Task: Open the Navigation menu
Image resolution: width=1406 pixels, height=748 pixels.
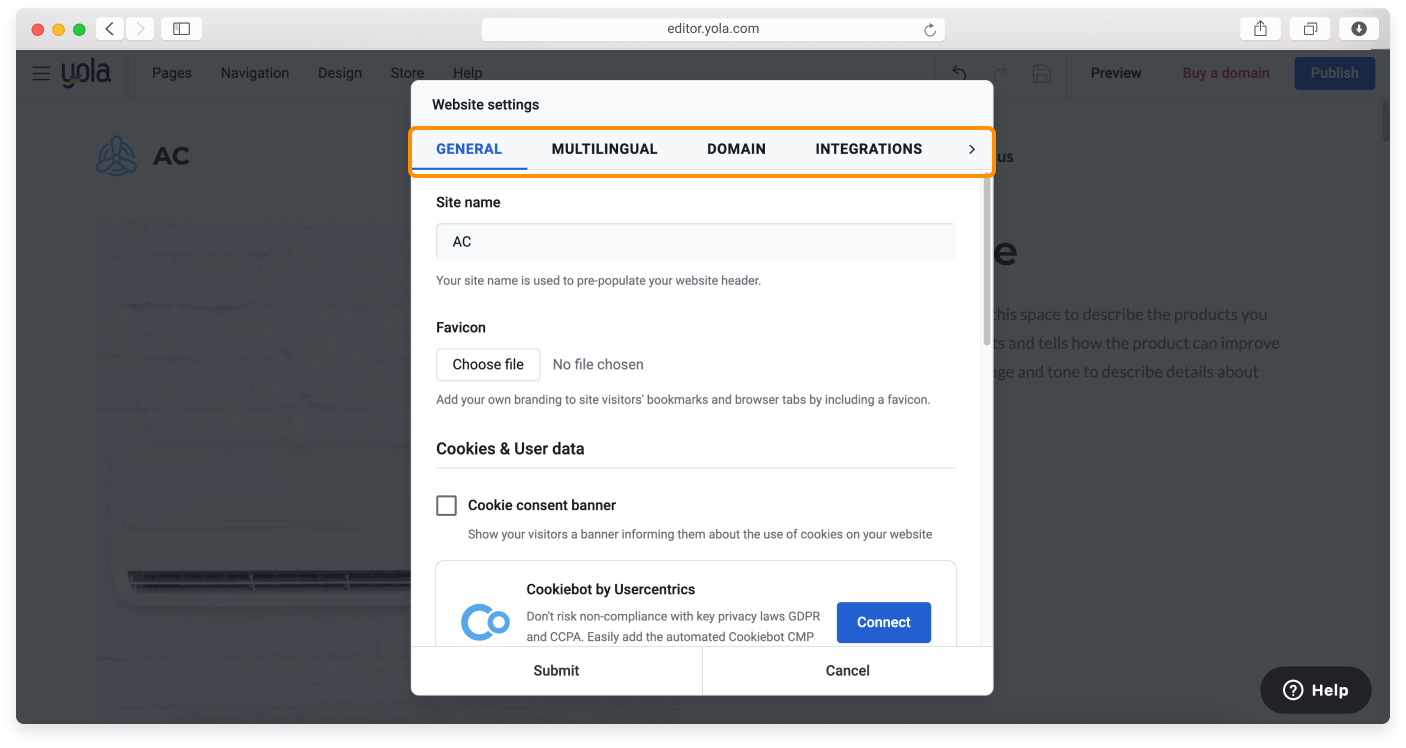Action: [x=255, y=73]
